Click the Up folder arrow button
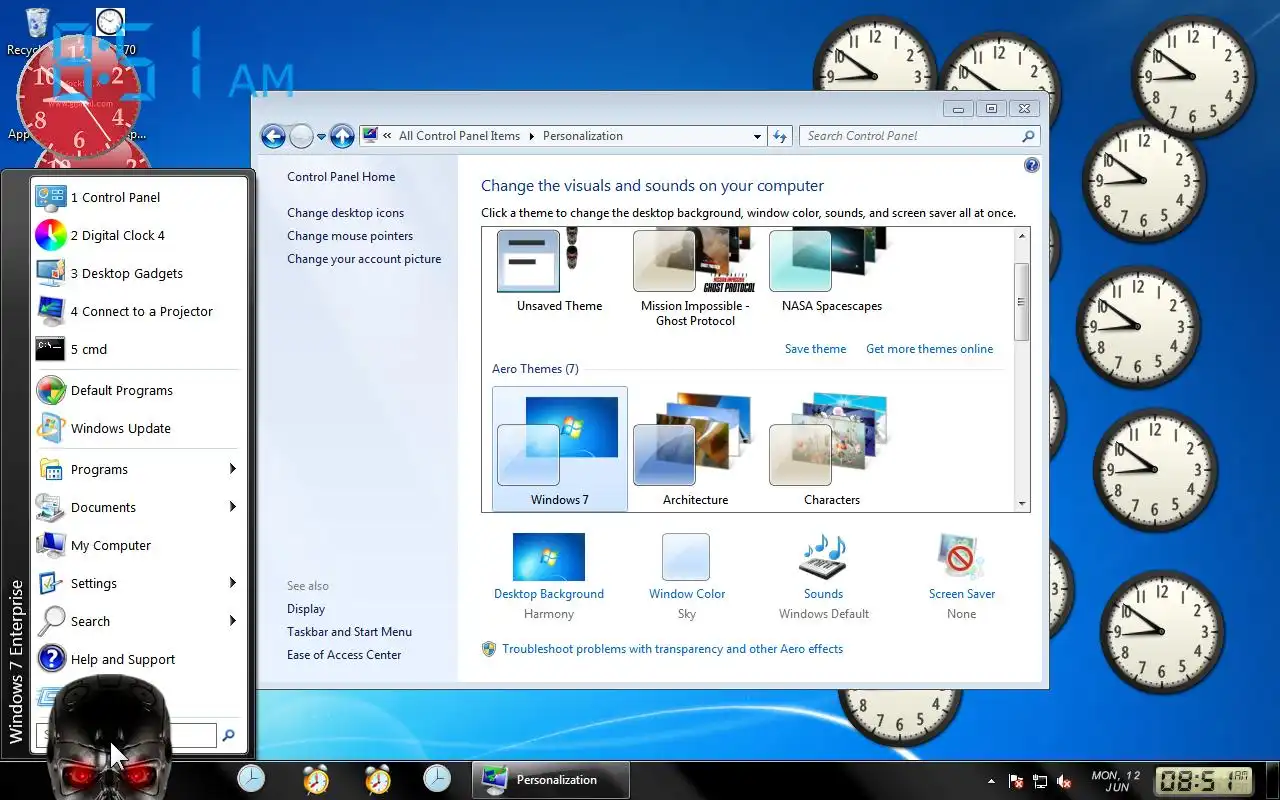The height and width of the screenshot is (800, 1280). point(342,136)
